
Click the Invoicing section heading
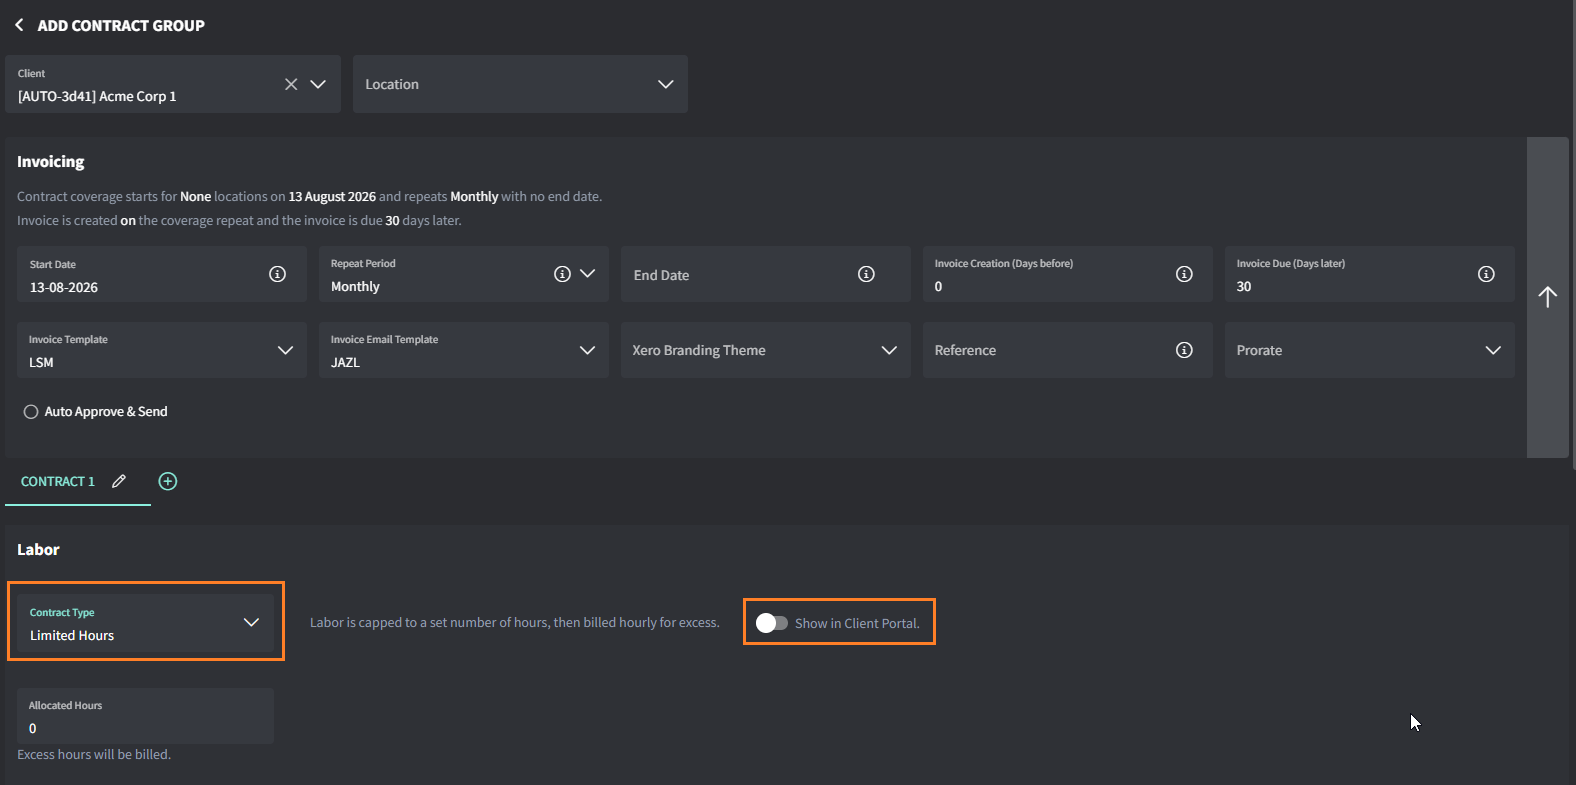click(x=51, y=162)
